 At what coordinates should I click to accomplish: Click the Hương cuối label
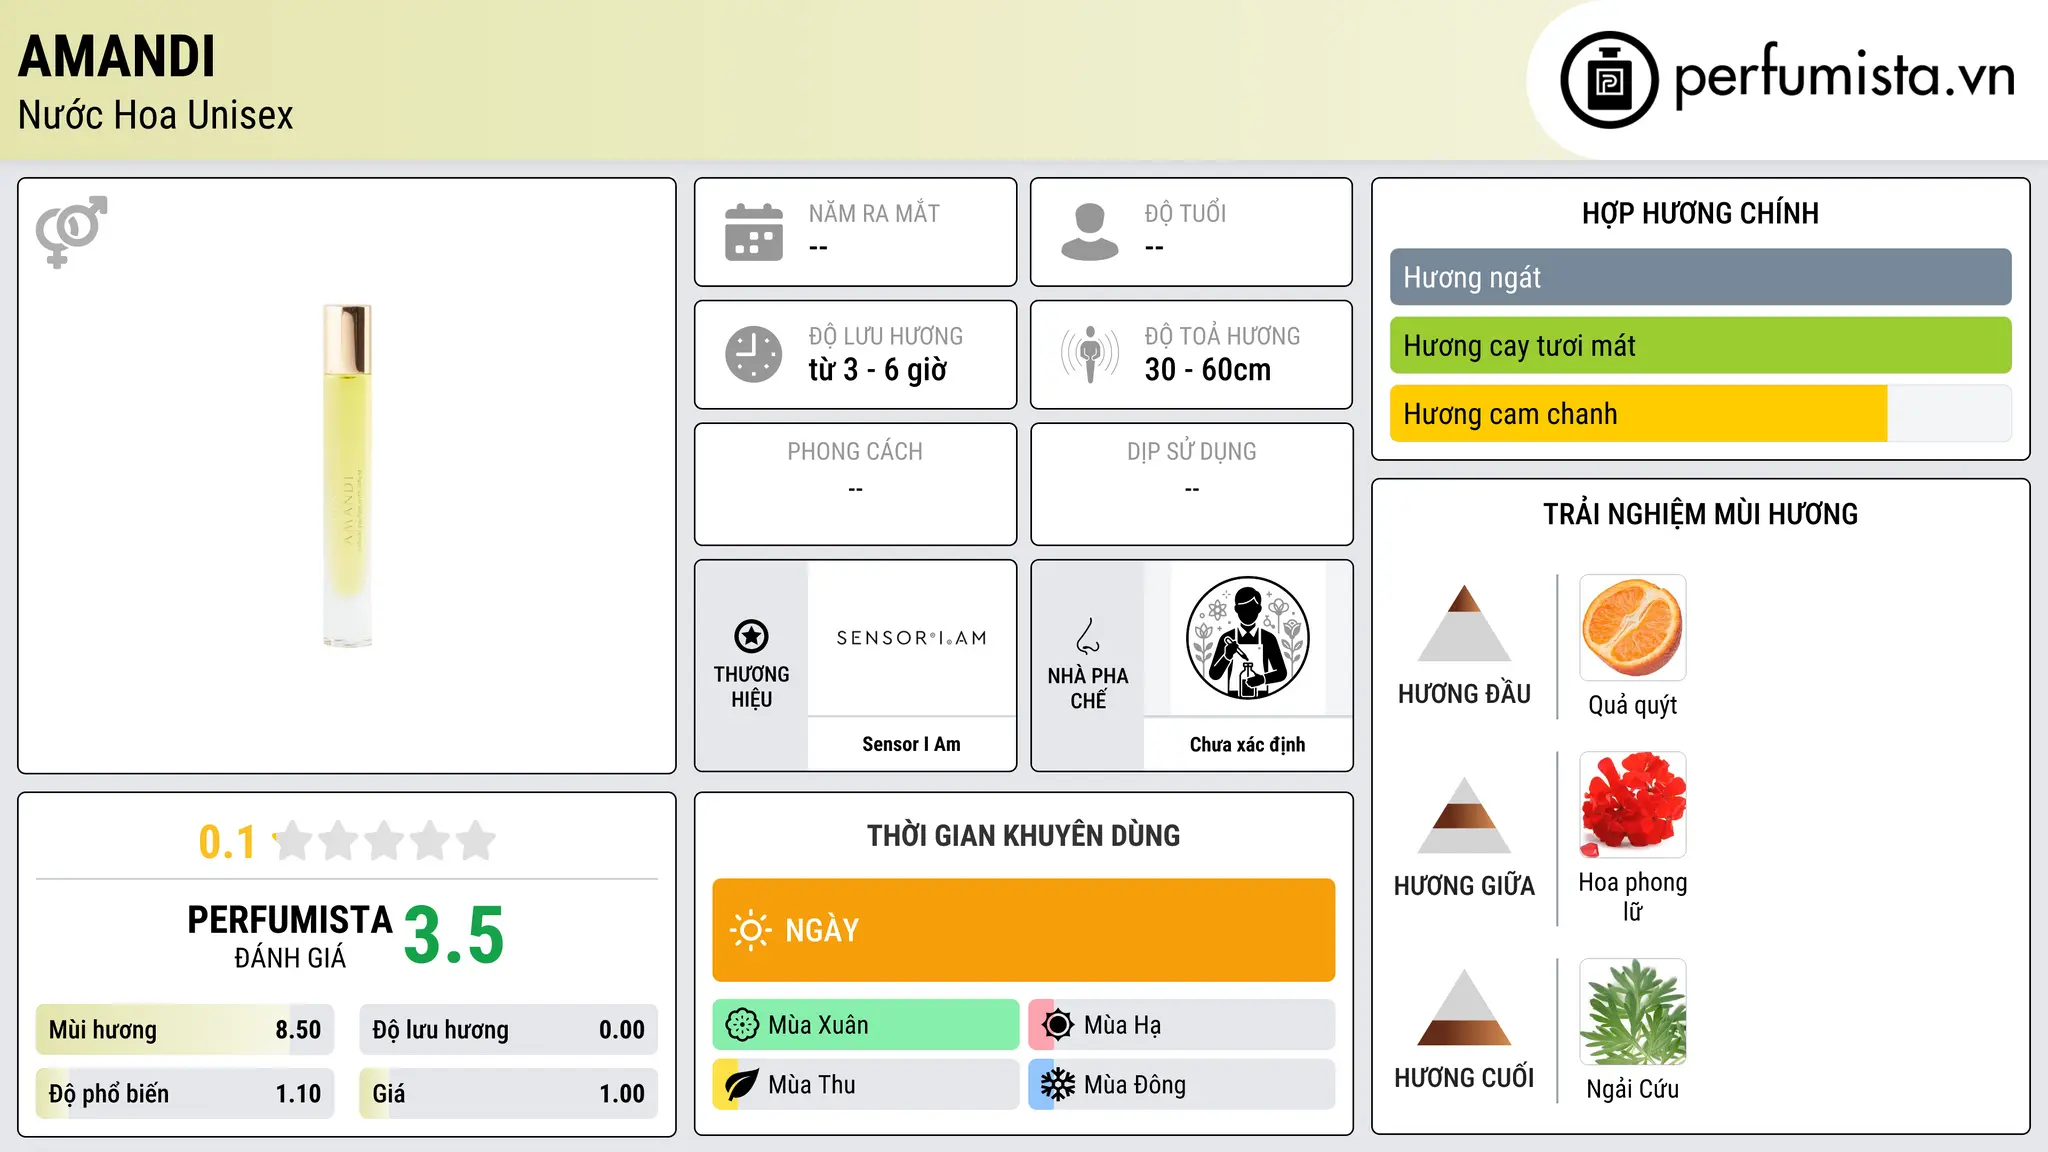(1464, 1078)
